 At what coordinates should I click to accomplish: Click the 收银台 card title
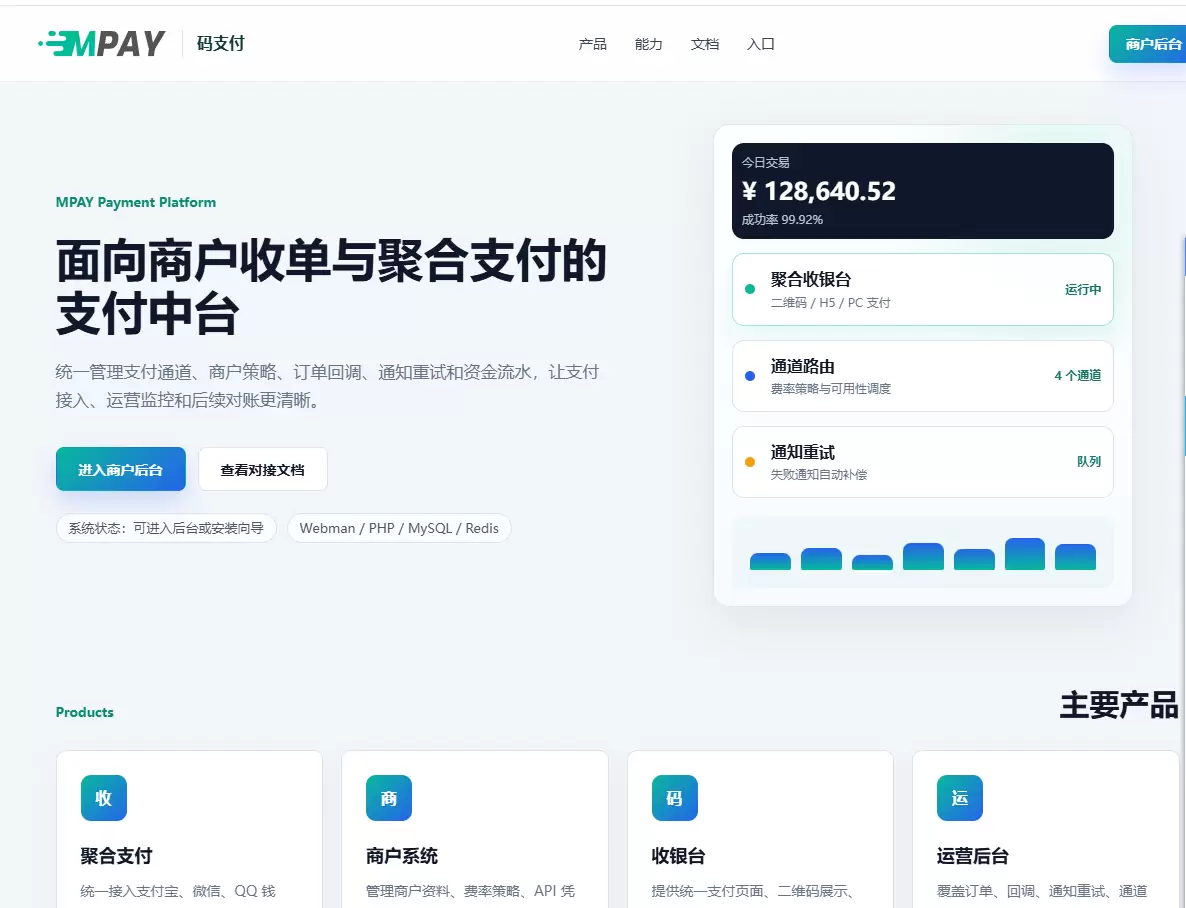[678, 856]
